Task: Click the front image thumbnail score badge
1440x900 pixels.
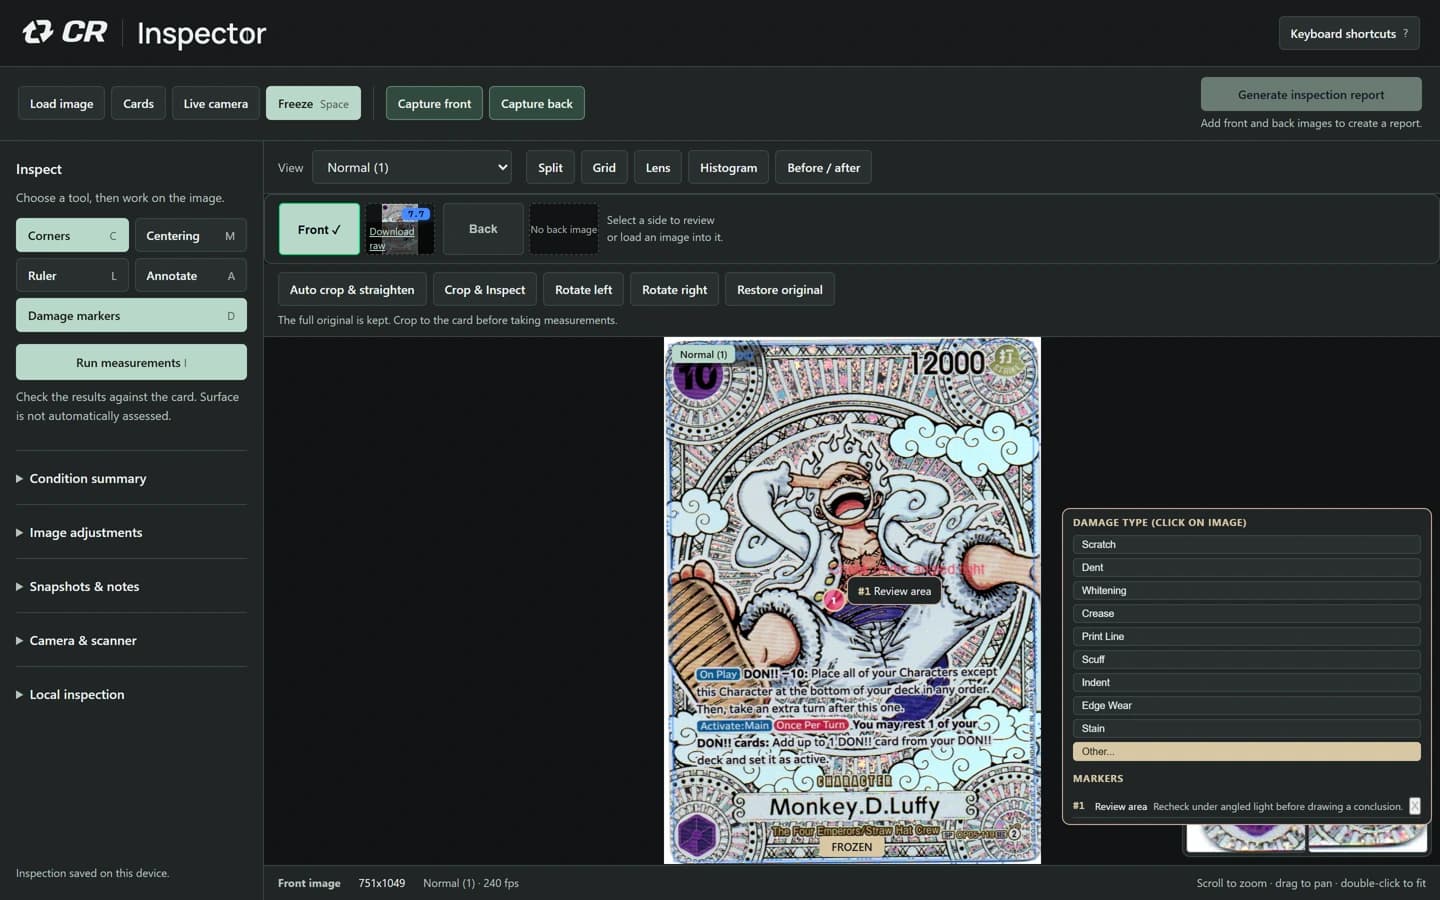Action: (x=417, y=213)
